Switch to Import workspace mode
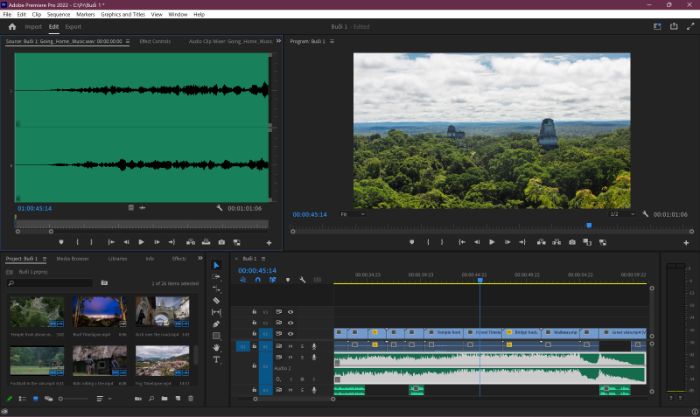Viewport: 700px width, 417px height. click(33, 27)
